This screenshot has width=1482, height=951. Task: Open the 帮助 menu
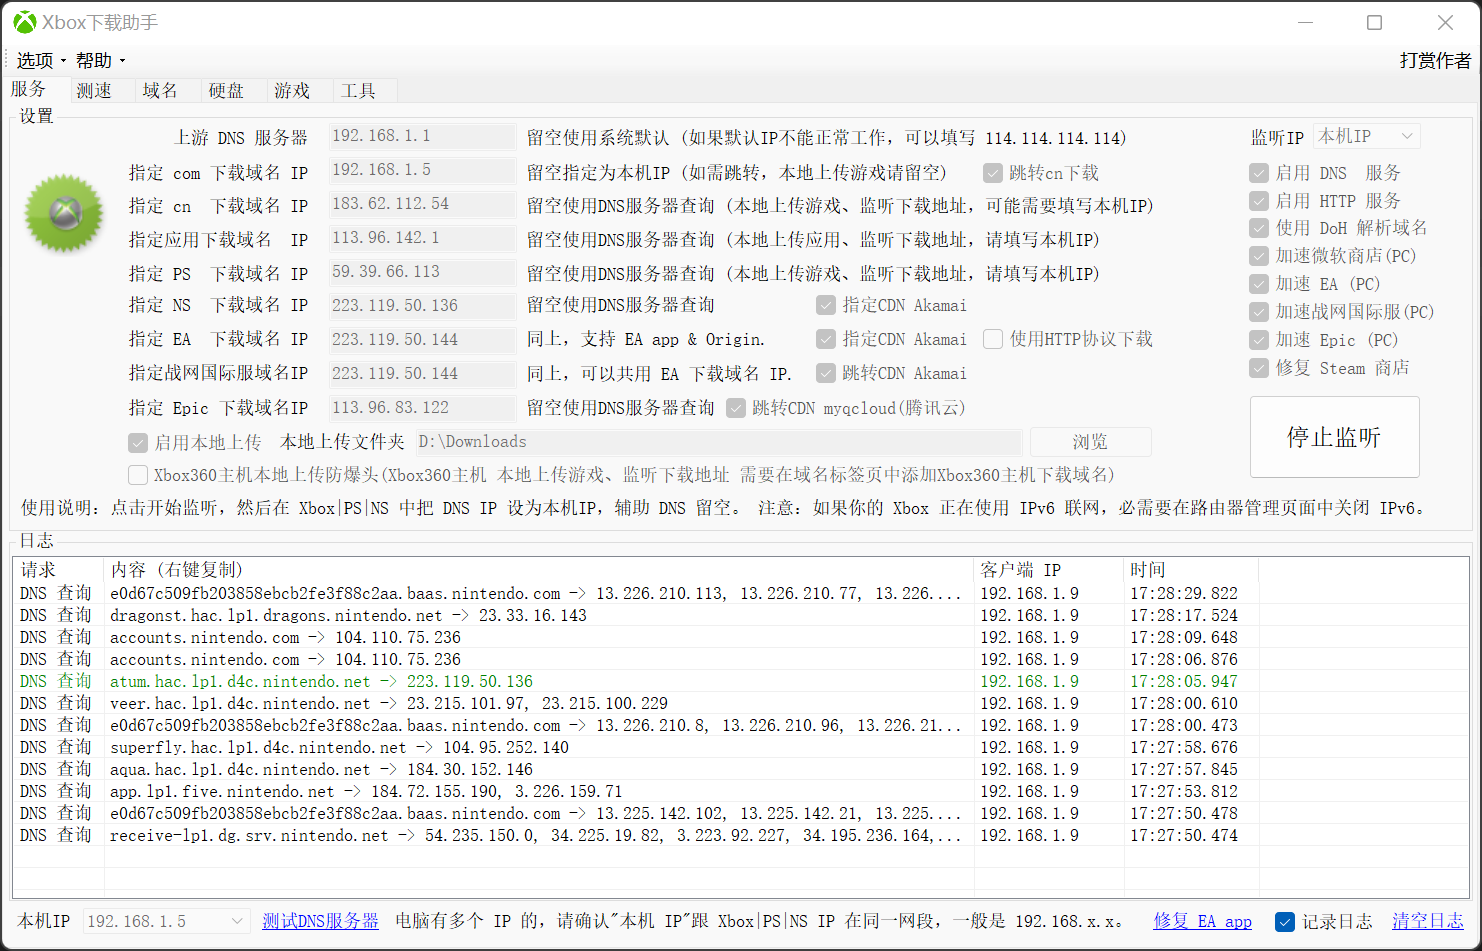(100, 61)
